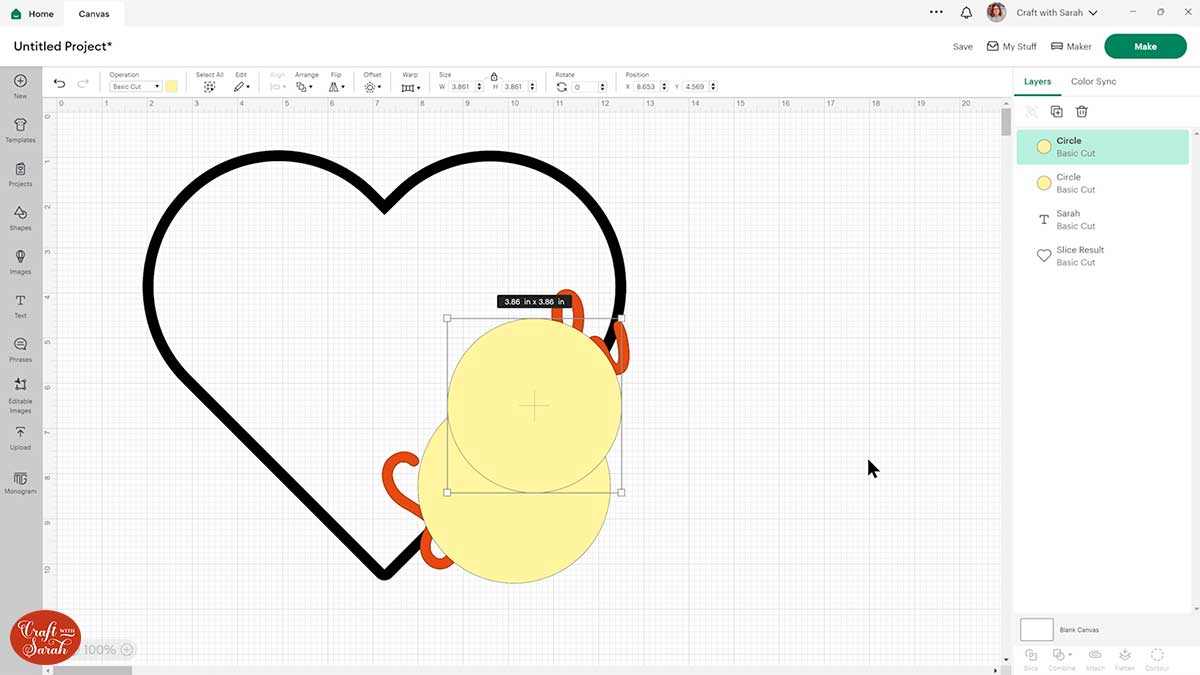This screenshot has height=675, width=1200.
Task: Expand the Warp dropdown
Action: click(410, 87)
